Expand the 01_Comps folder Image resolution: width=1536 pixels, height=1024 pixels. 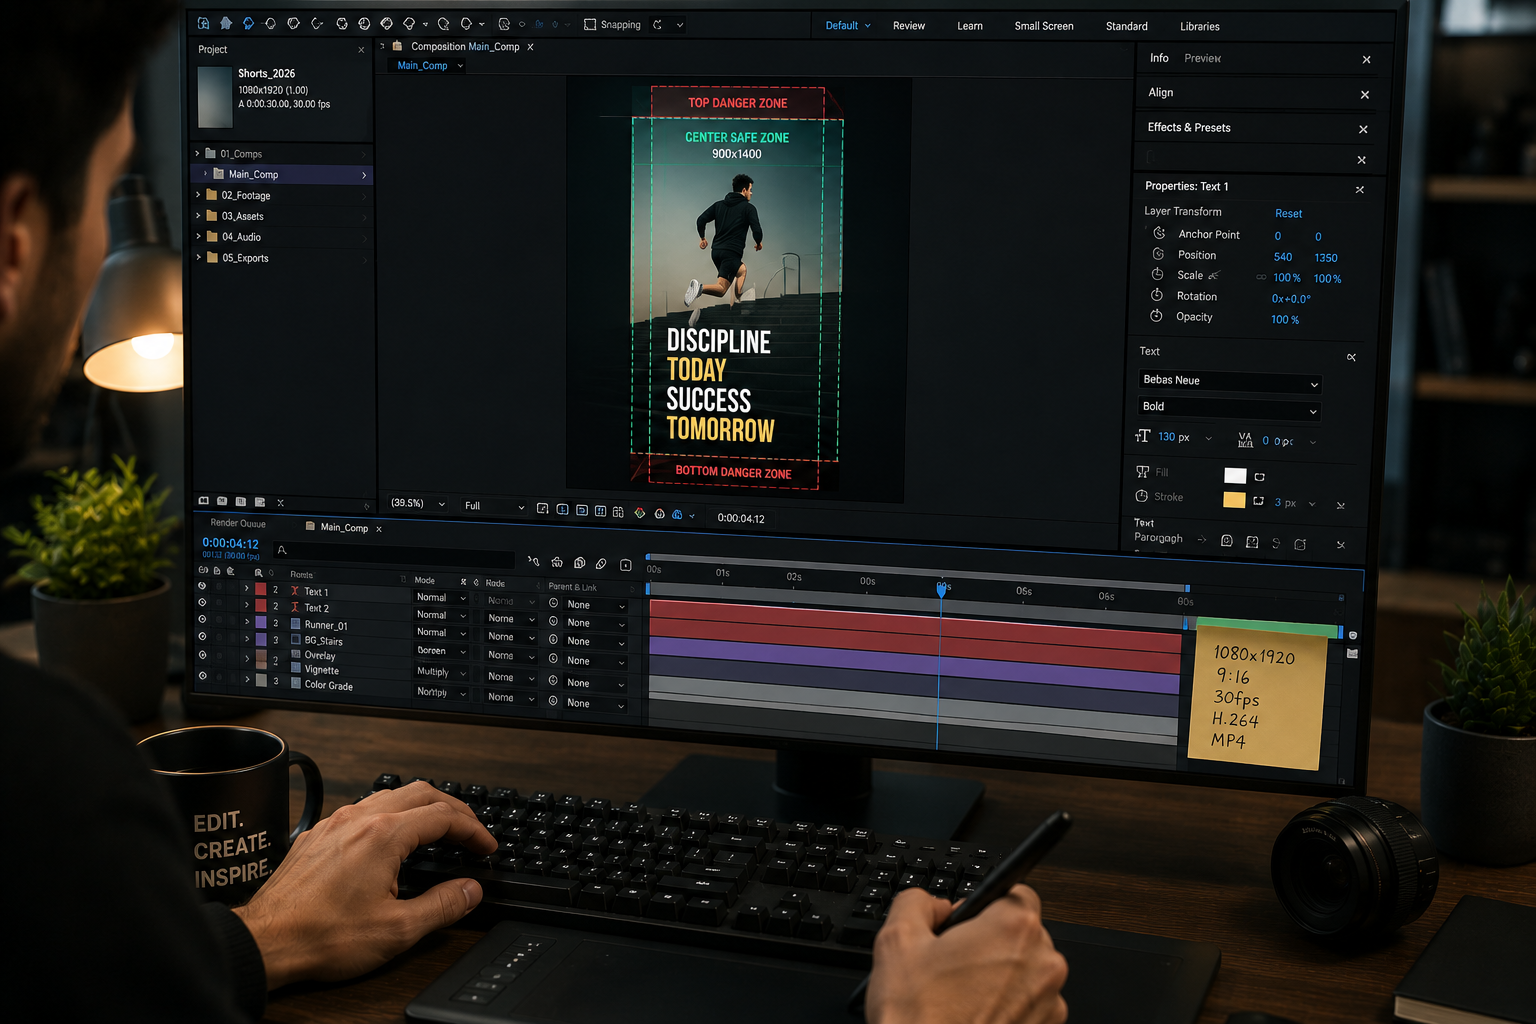tap(197, 153)
